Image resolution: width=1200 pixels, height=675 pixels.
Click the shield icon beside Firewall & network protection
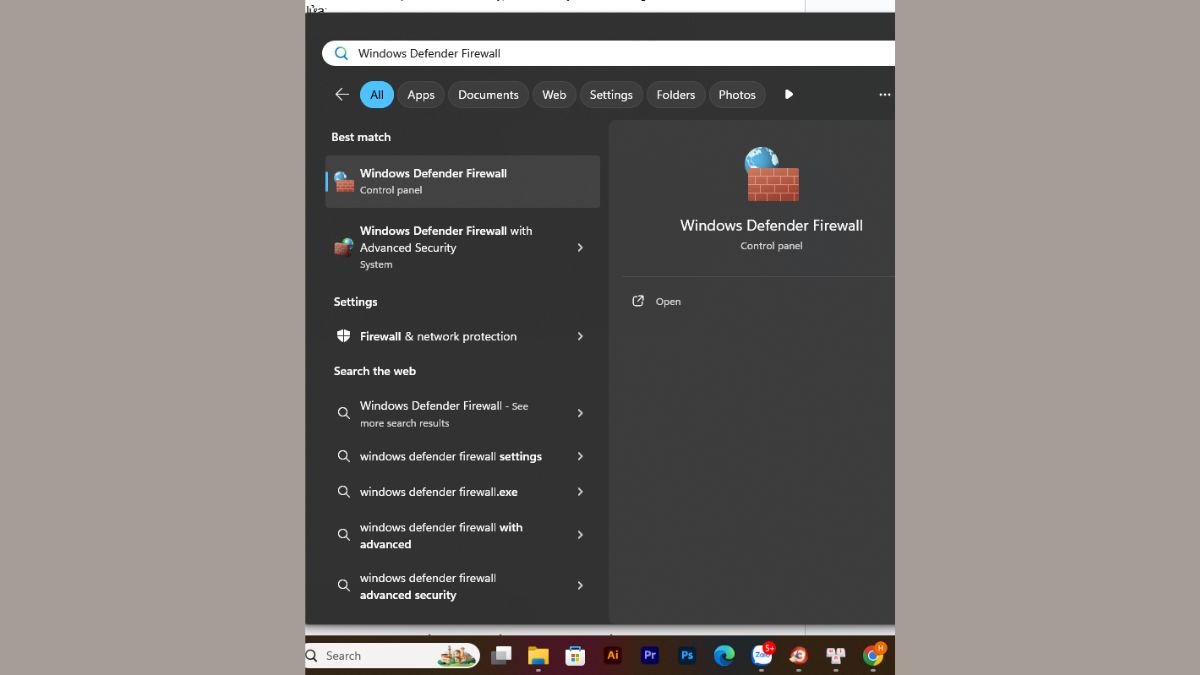coord(343,336)
